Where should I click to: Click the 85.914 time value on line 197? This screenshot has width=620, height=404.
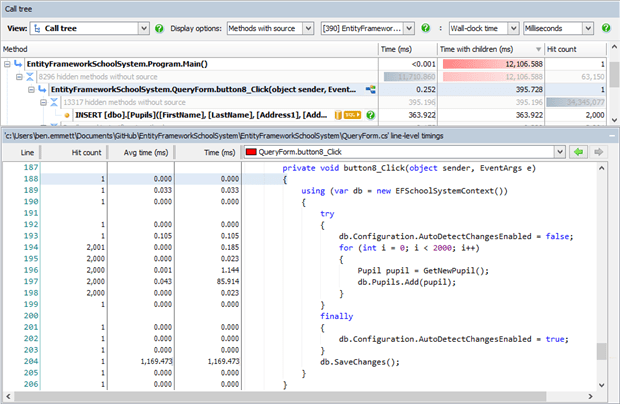coord(228,281)
